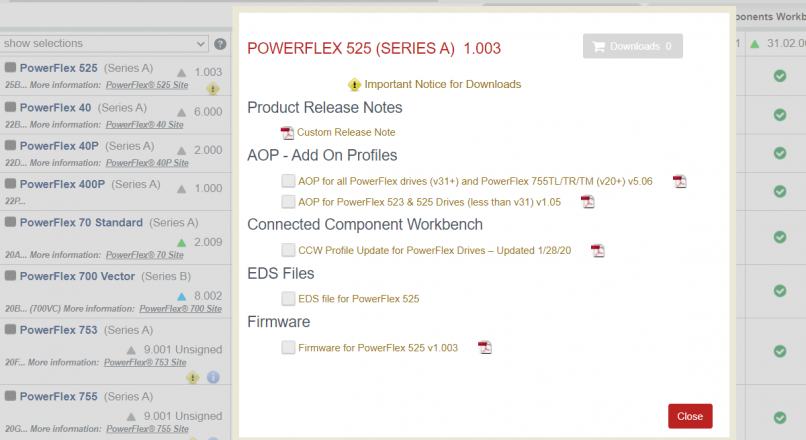
Task: Open the show selections dropdown
Action: click(104, 44)
